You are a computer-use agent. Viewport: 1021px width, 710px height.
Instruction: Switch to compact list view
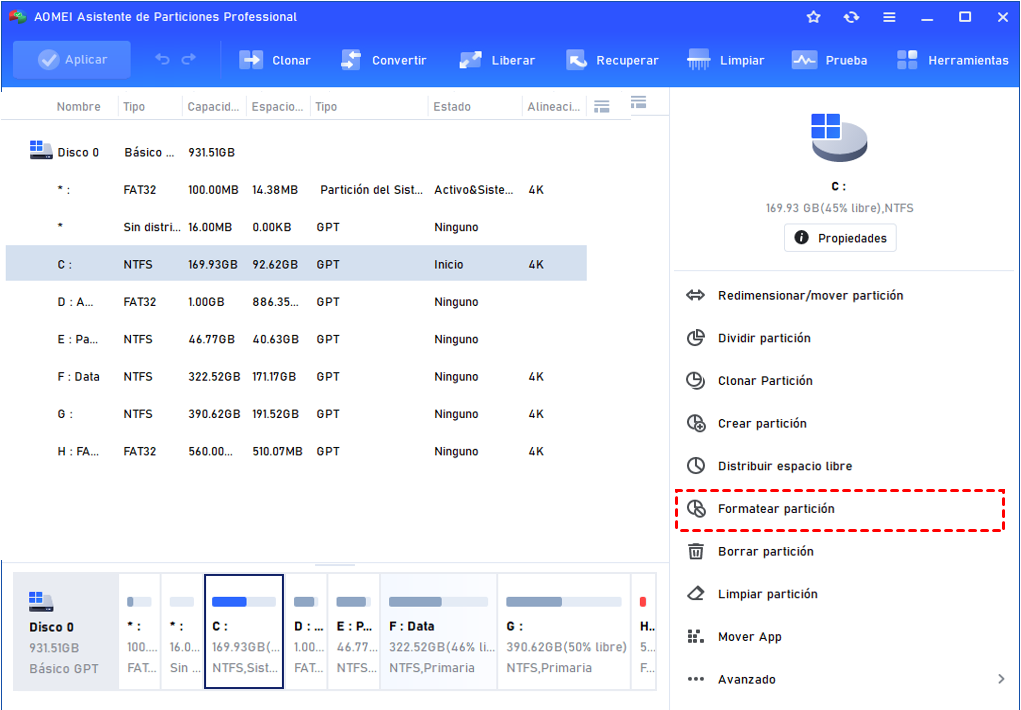click(601, 103)
